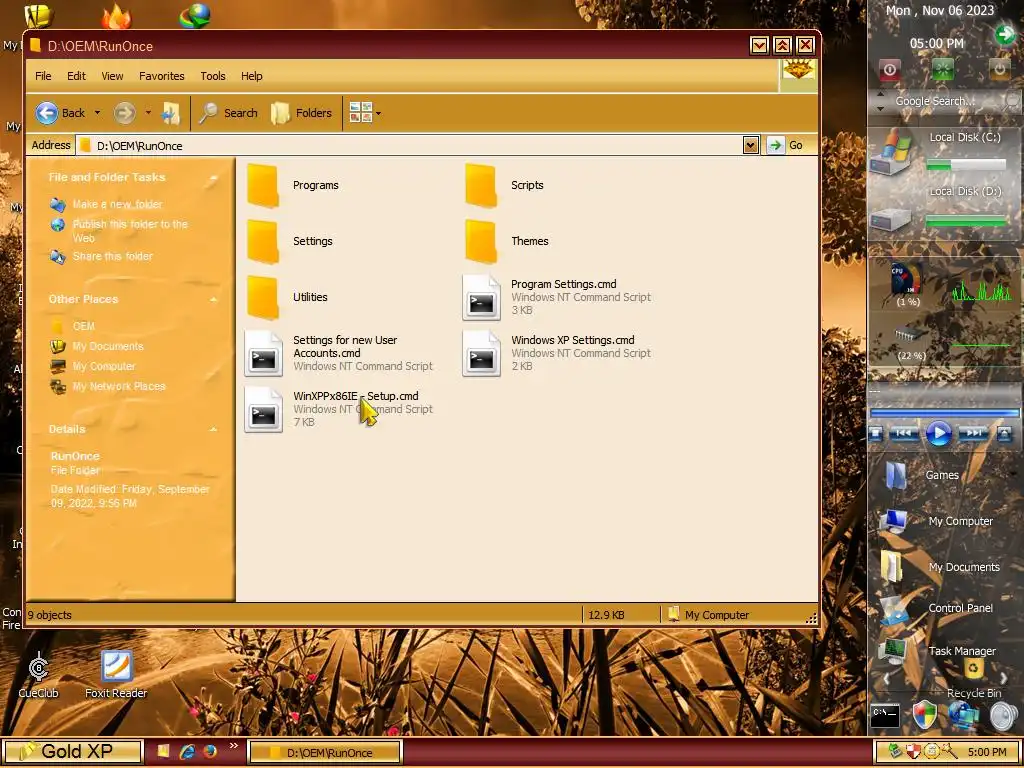
Task: Open the Programs folder
Action: [293, 185]
